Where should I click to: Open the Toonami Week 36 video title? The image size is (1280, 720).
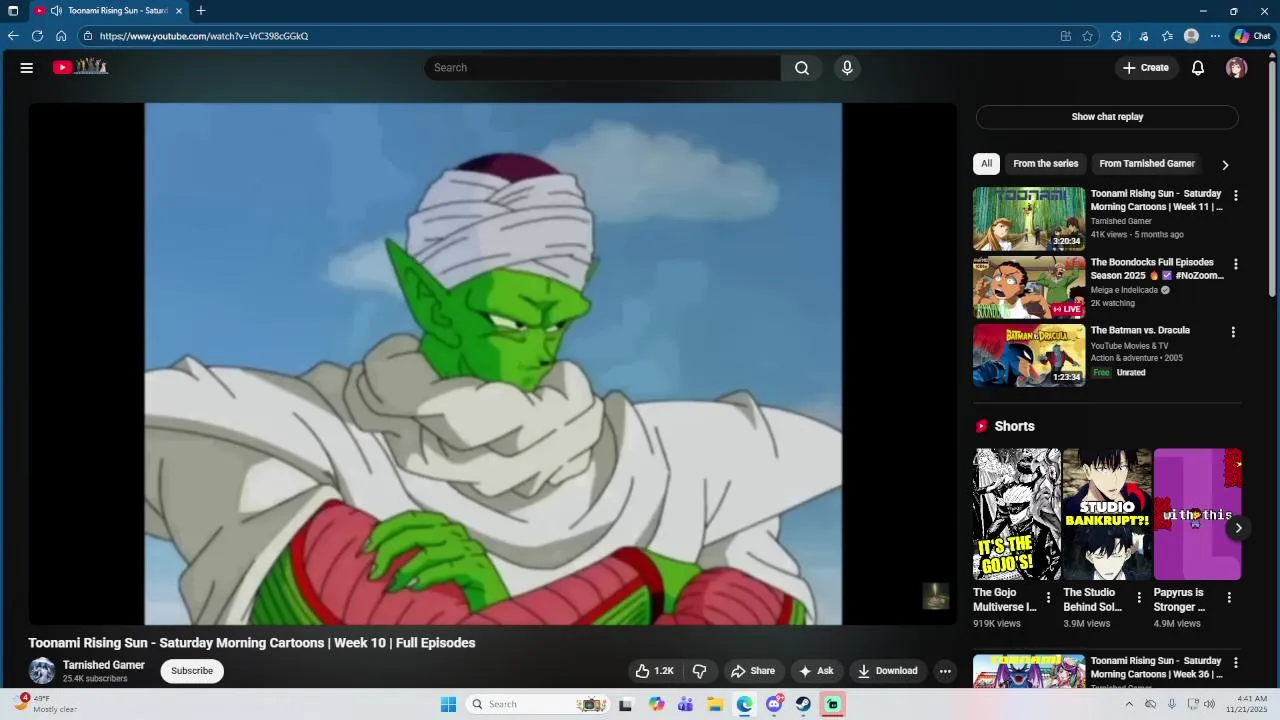coord(1157,667)
